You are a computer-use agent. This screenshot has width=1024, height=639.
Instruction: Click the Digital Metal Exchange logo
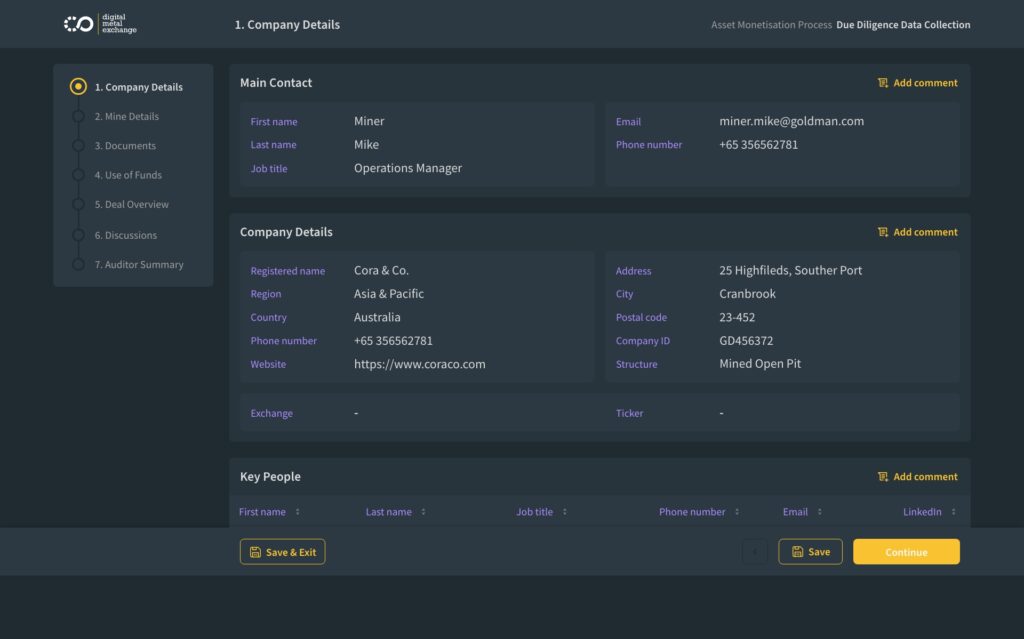tap(100, 24)
